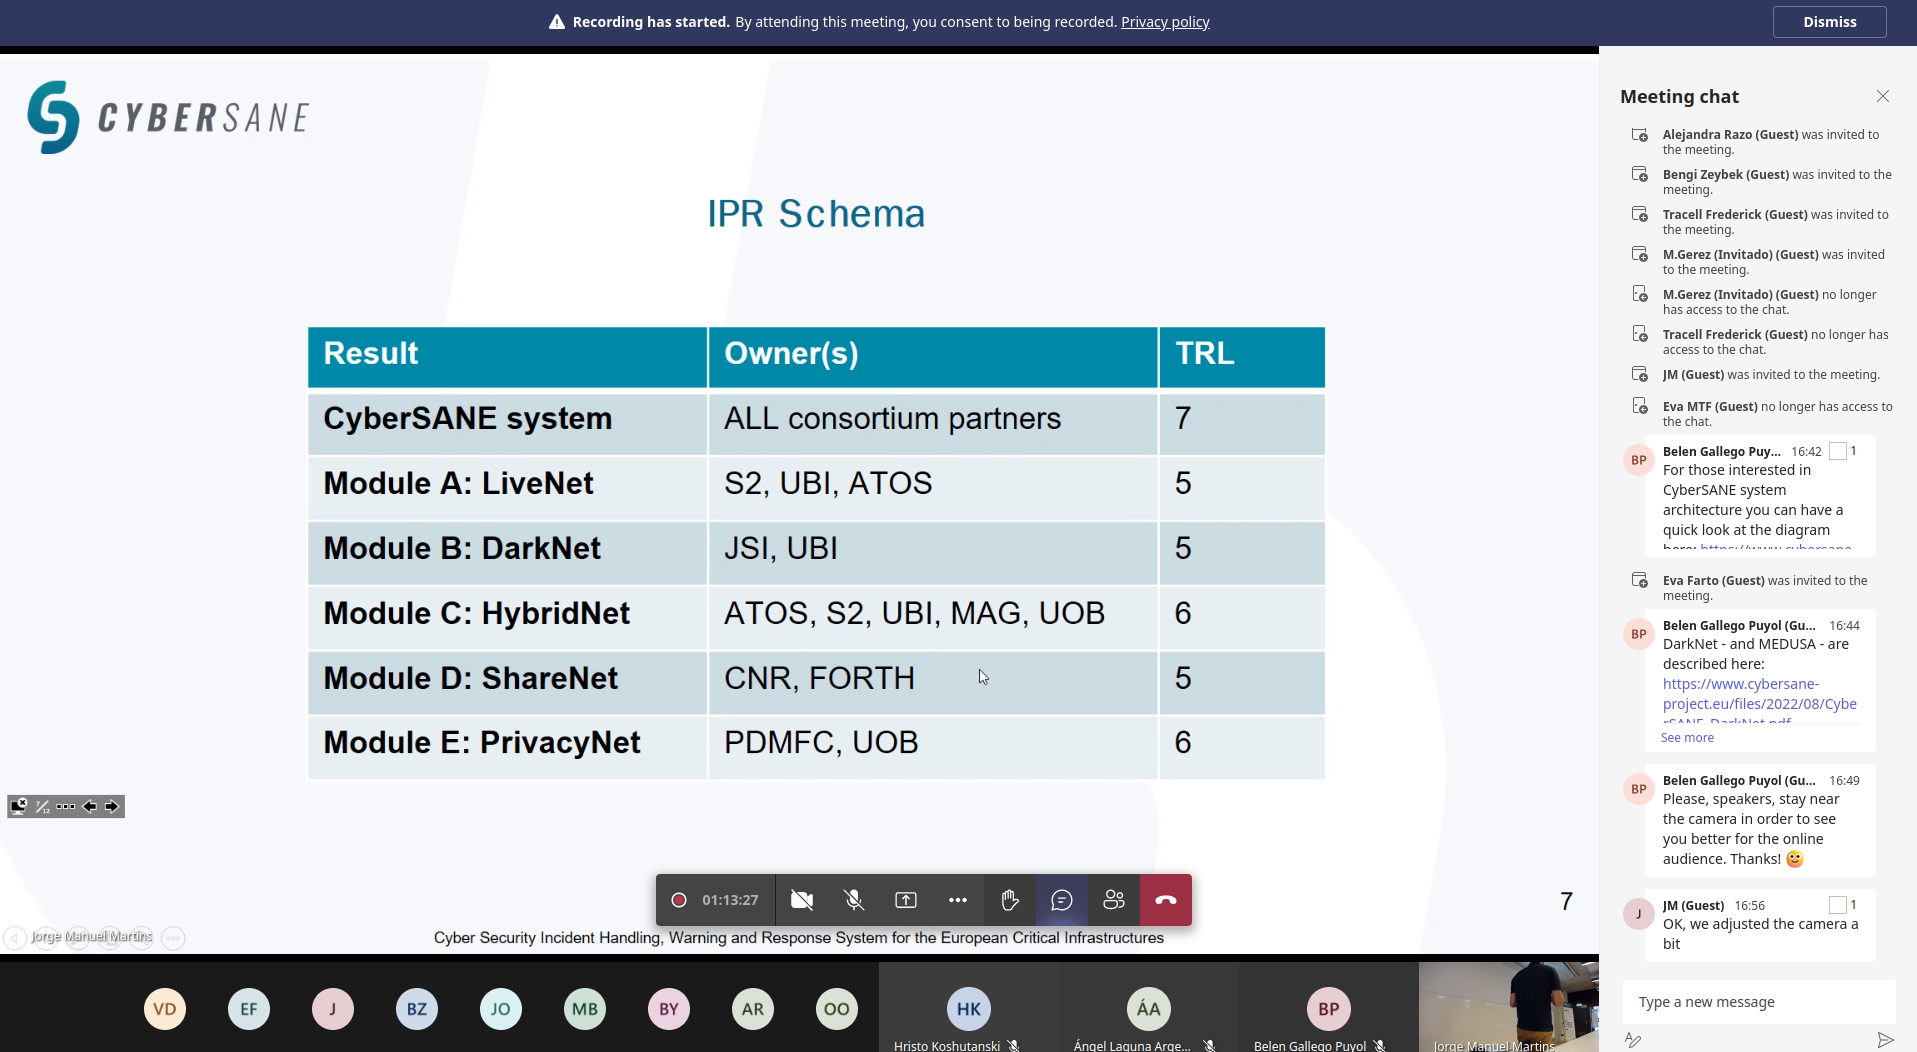
Task: Select Belen Gallego Puyol's participant tile
Action: (1328, 1007)
